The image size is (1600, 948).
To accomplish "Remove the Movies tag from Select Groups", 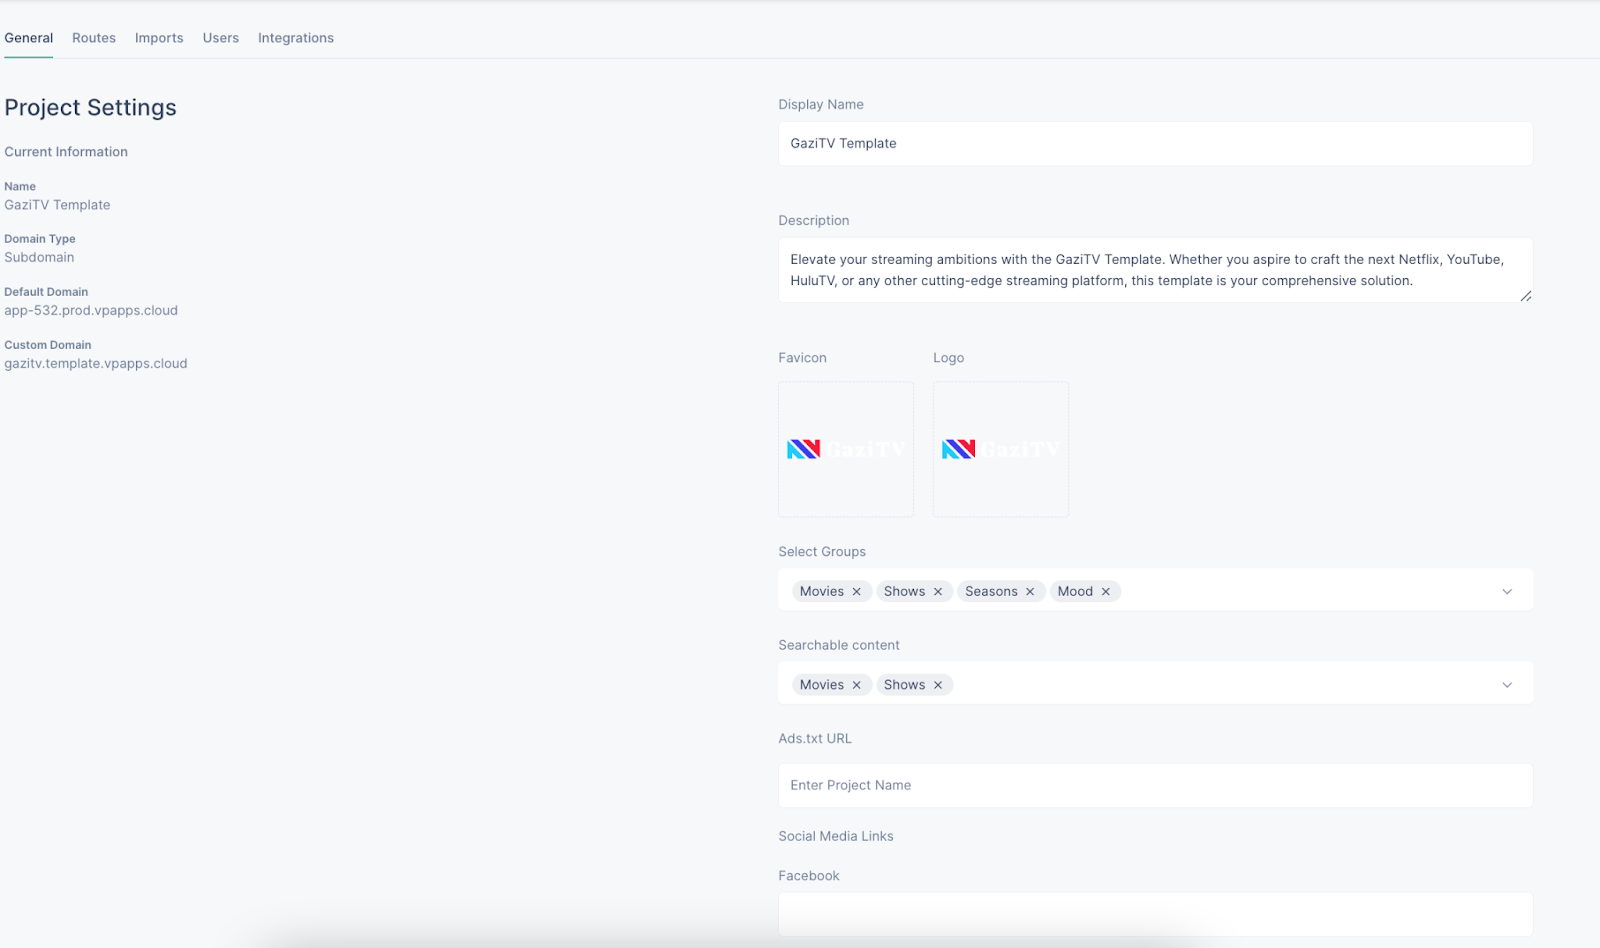I will pyautogui.click(x=856, y=592).
